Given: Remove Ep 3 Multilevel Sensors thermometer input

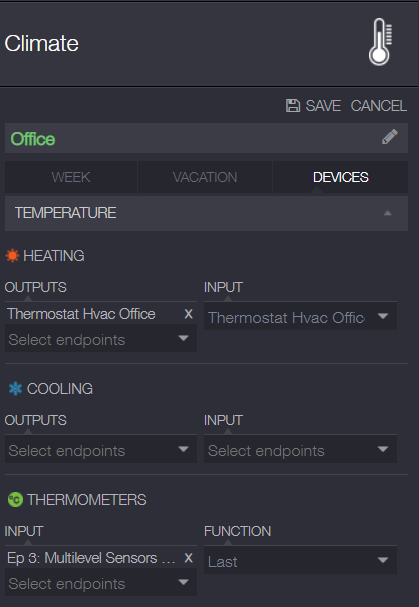Looking at the screenshot, I should (188, 558).
